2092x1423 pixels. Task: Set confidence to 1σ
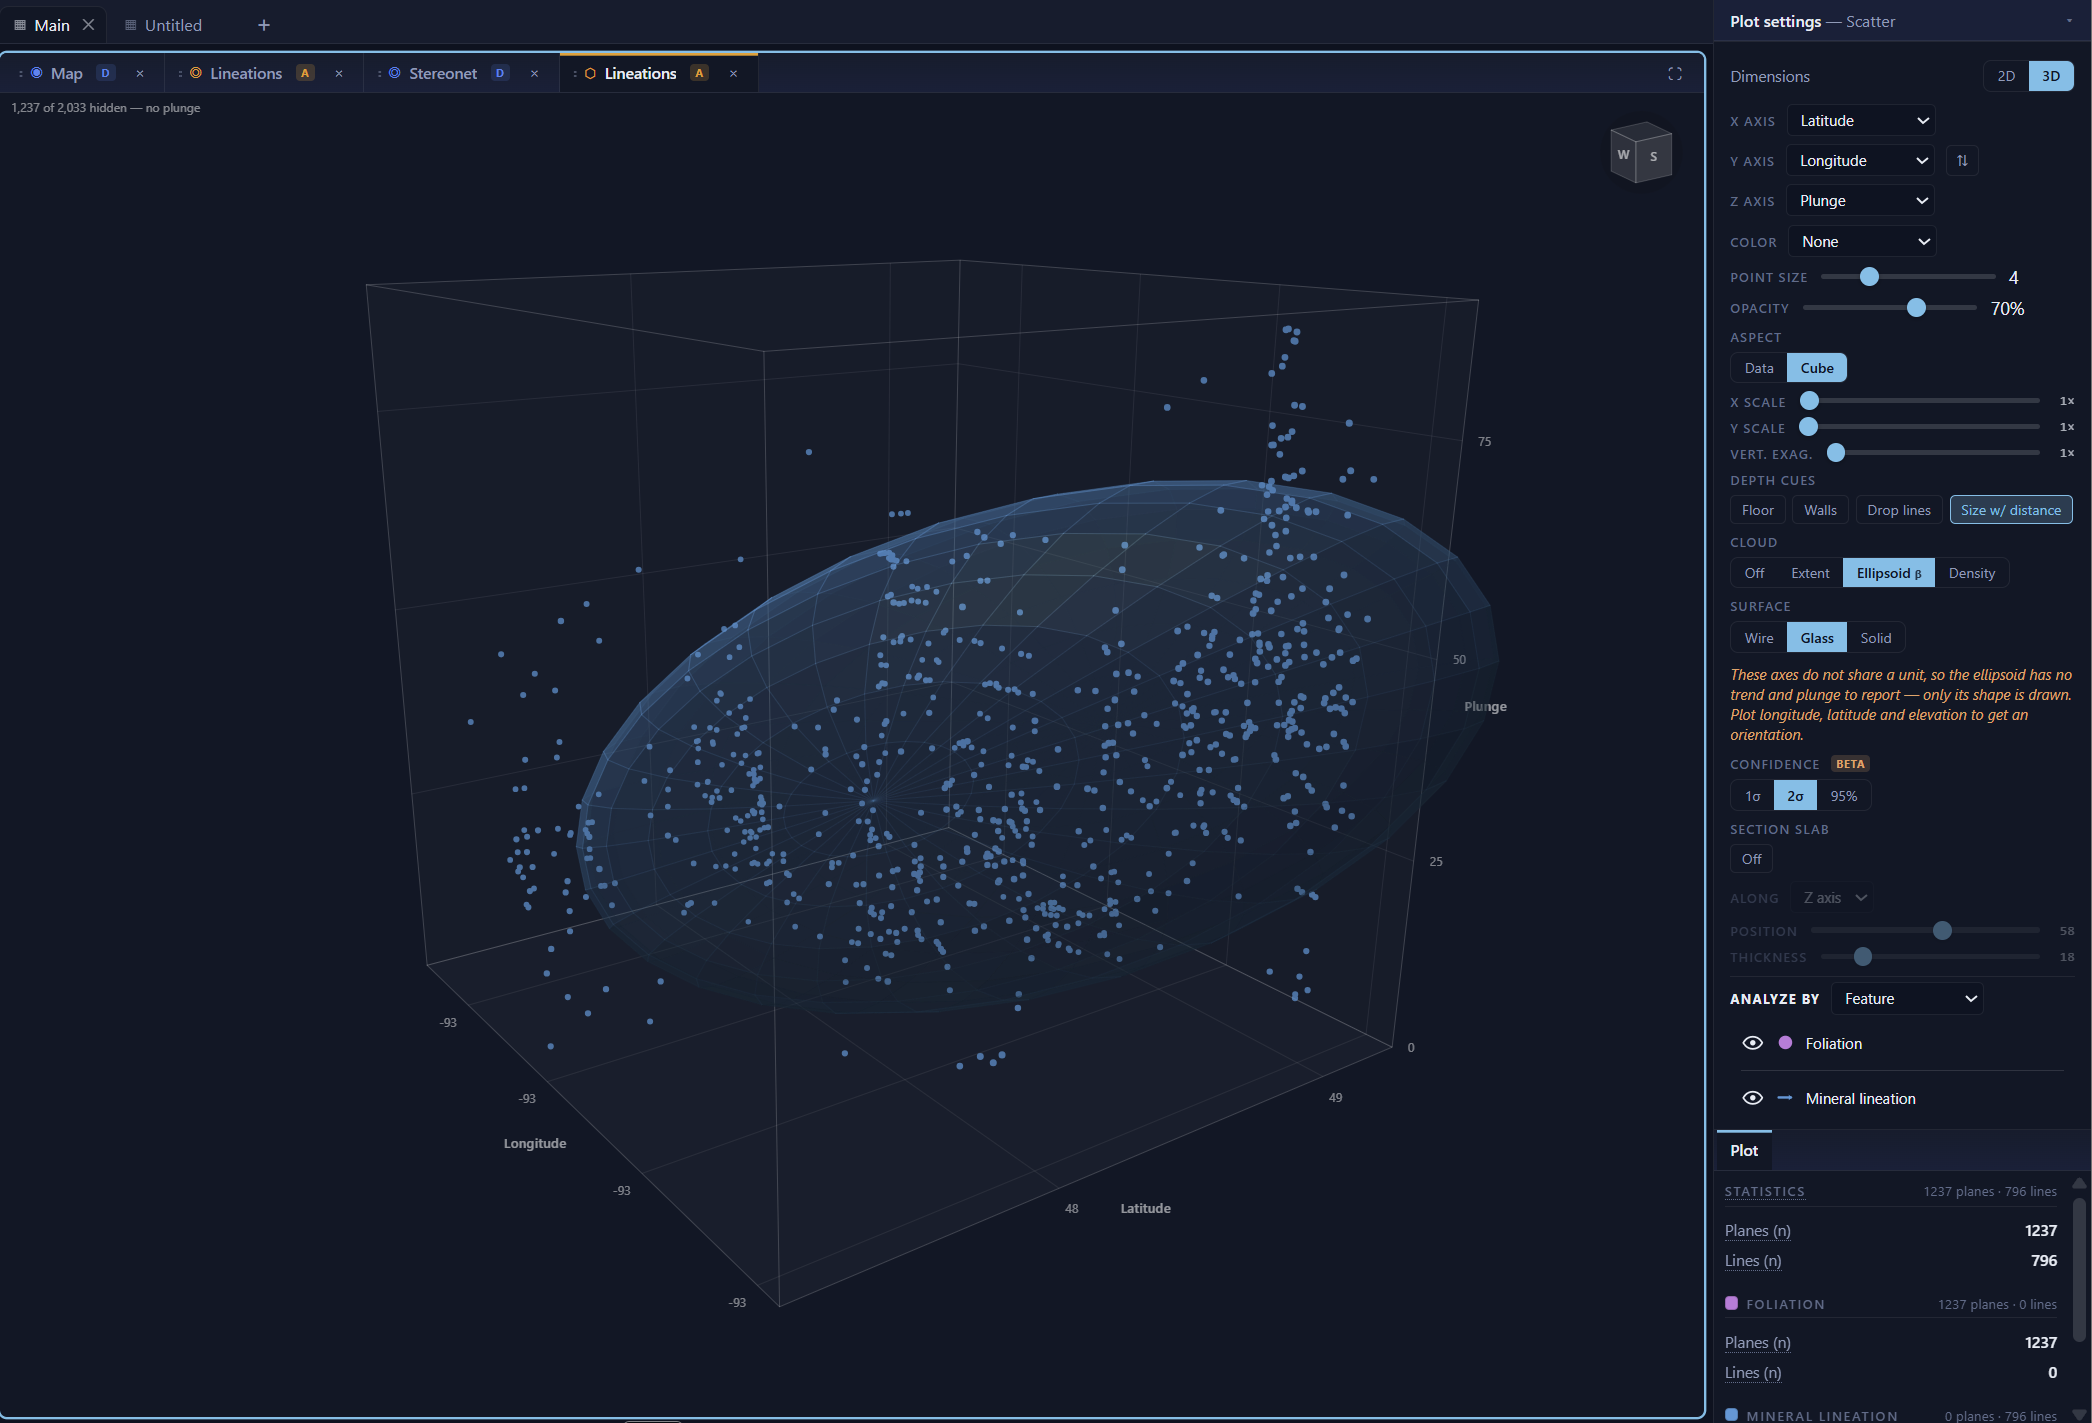(x=1752, y=796)
